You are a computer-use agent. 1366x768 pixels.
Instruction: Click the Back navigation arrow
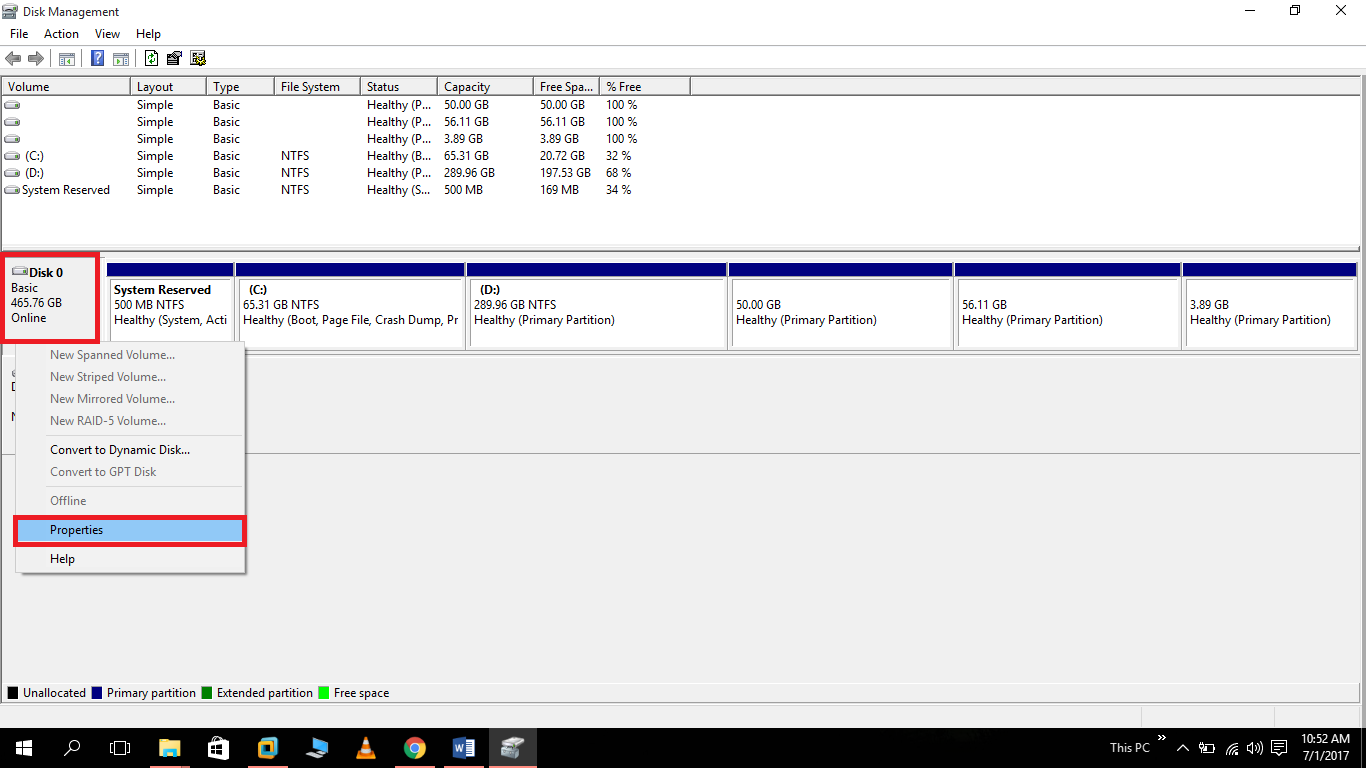[13, 57]
